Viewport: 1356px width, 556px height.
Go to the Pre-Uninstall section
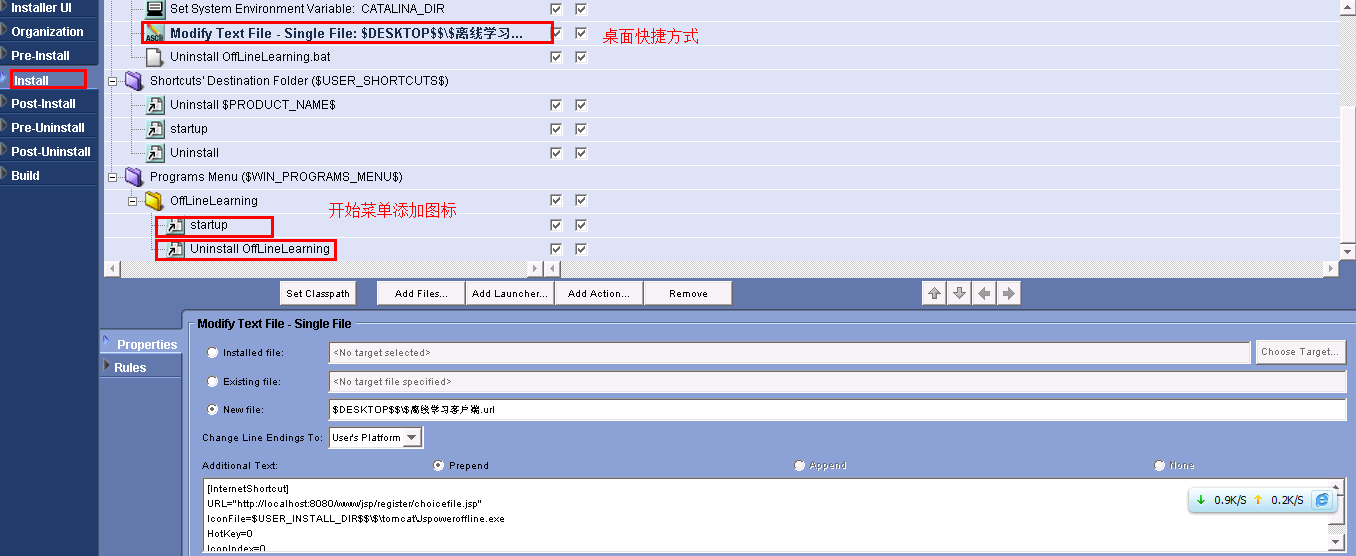pyautogui.click(x=48, y=128)
